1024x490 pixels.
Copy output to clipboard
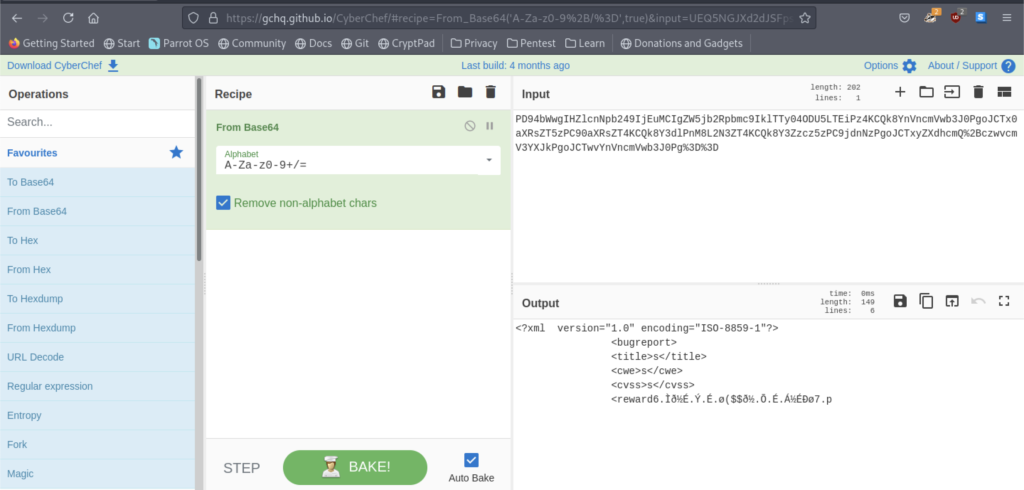click(926, 301)
